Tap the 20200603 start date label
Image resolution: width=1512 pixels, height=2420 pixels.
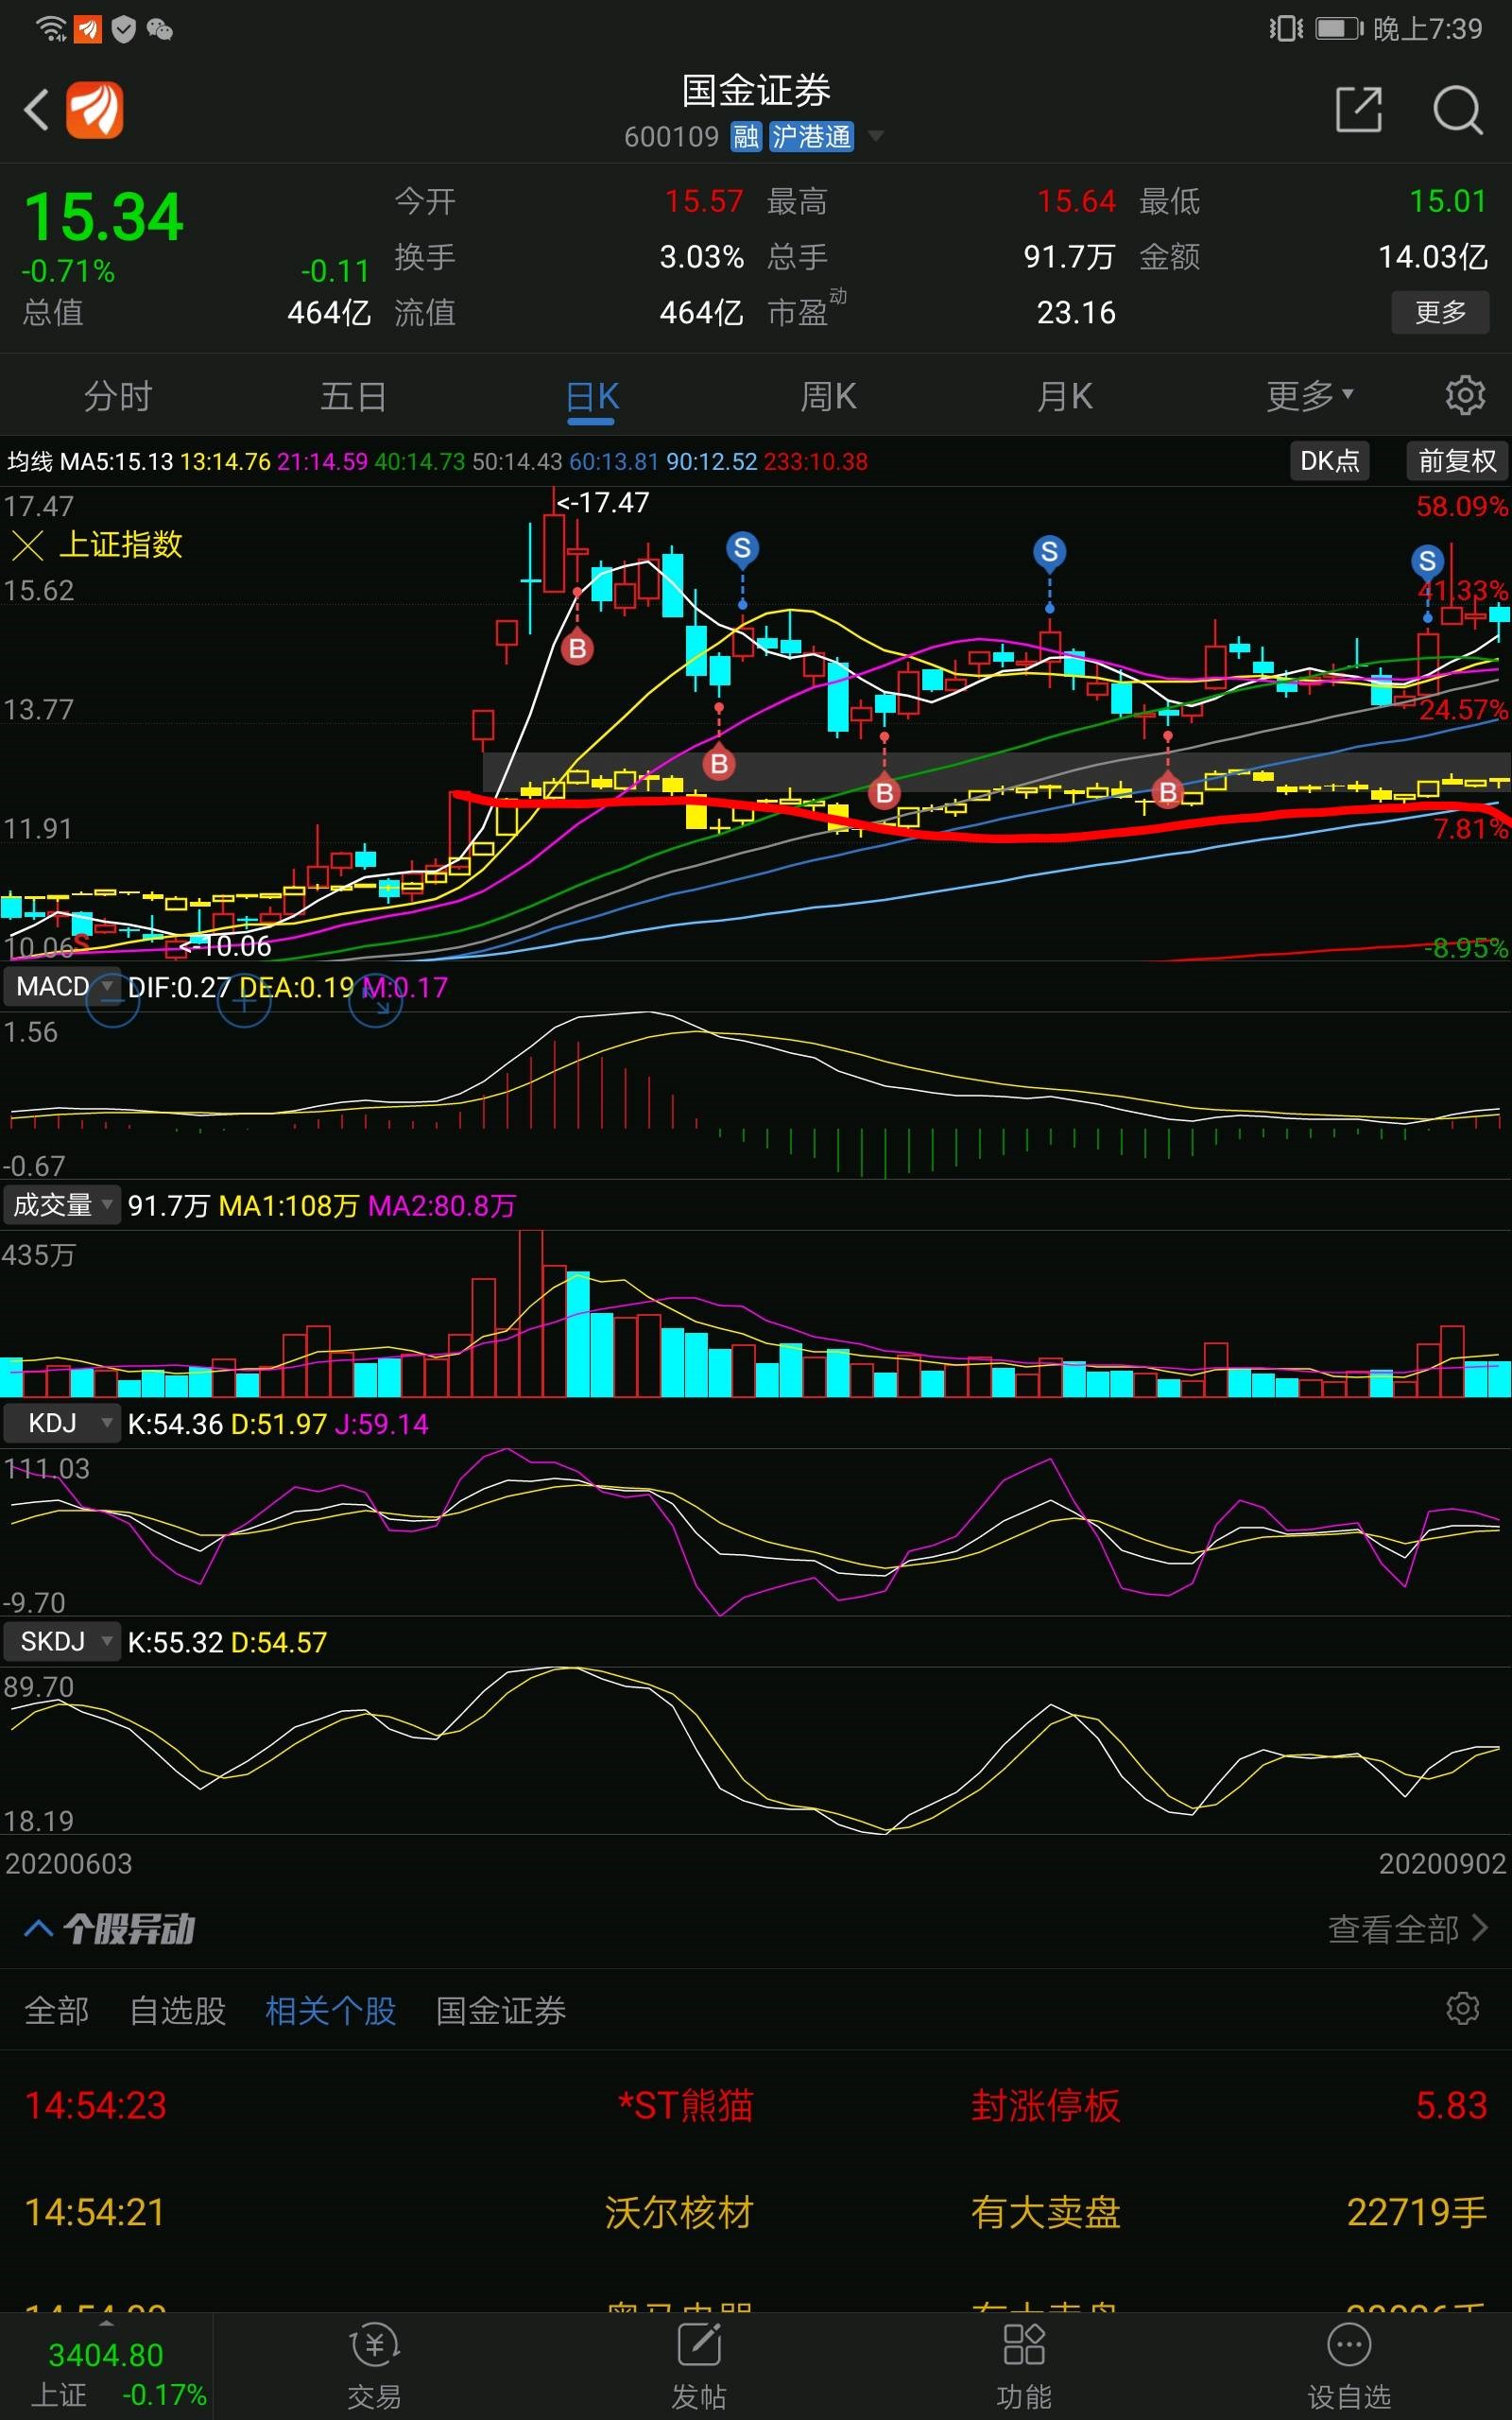click(68, 1863)
